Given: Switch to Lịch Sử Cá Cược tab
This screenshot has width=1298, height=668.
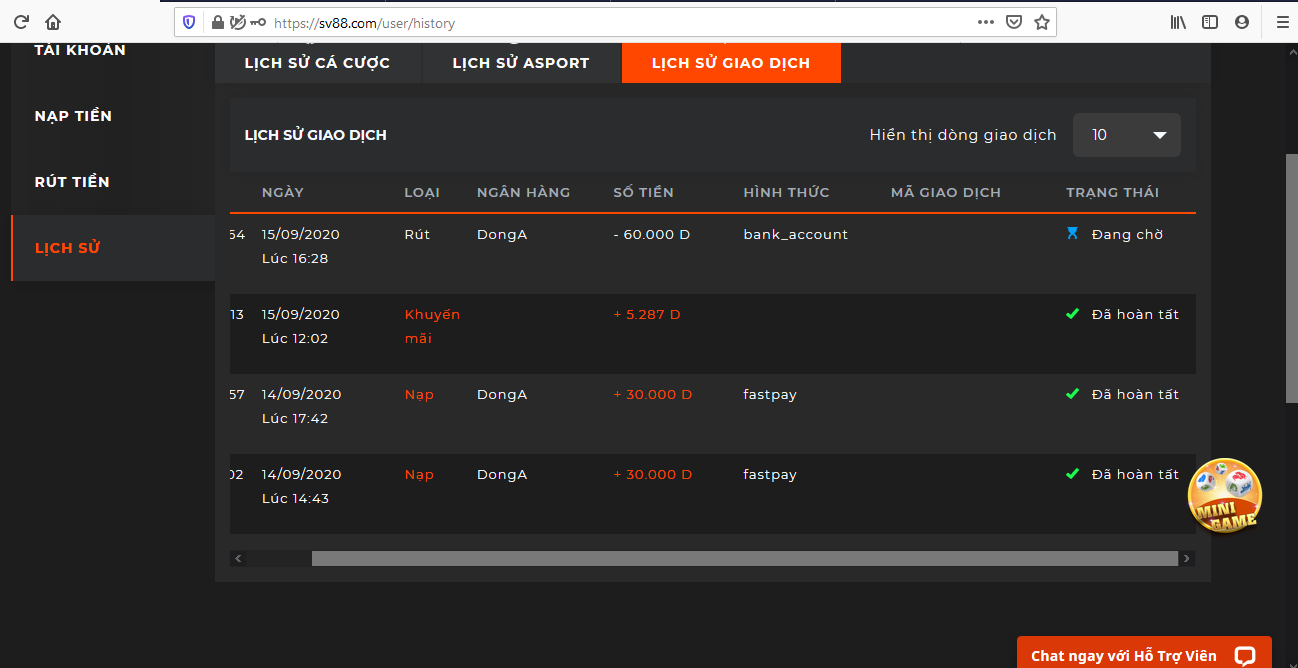Looking at the screenshot, I should (x=317, y=63).
